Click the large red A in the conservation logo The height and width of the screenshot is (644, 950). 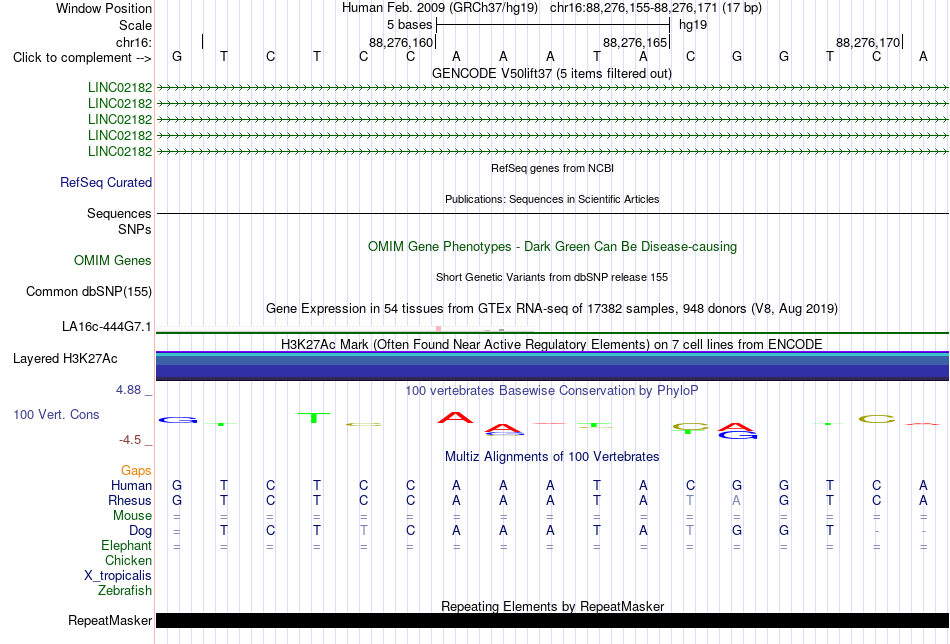point(456,417)
